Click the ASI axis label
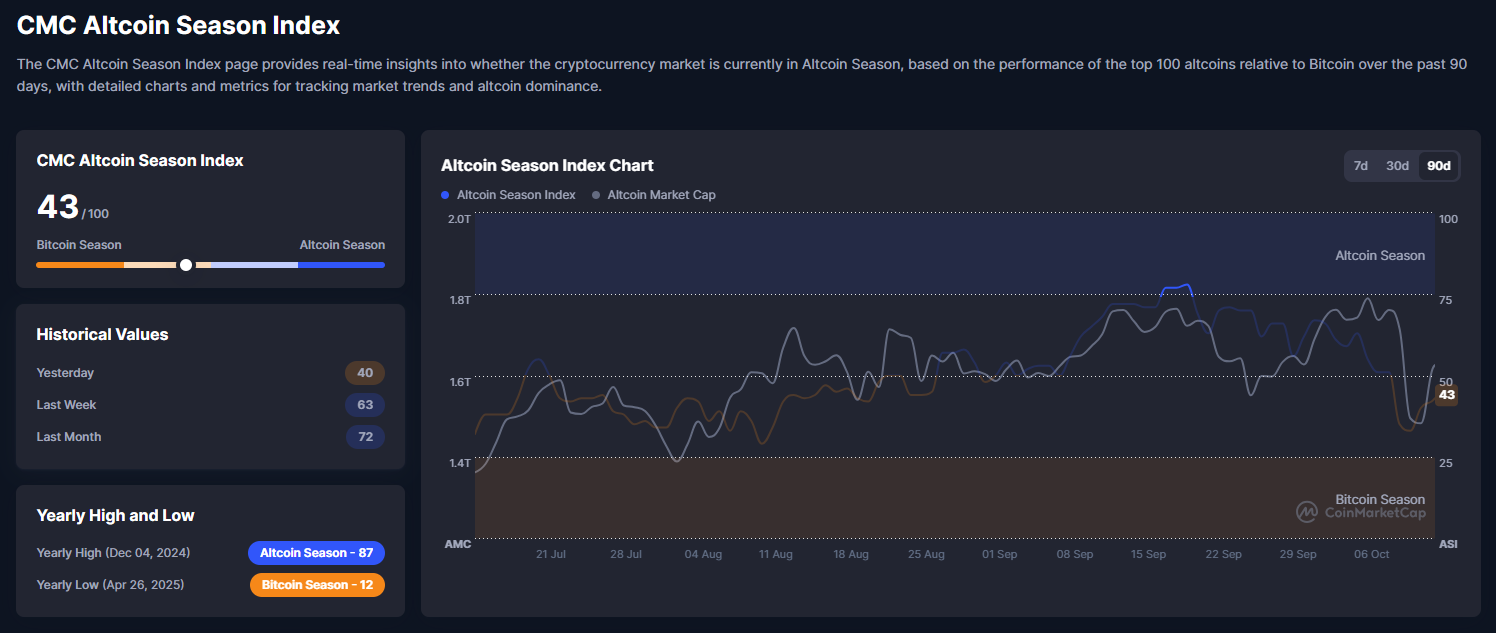This screenshot has height=633, width=1496. coord(1447,544)
